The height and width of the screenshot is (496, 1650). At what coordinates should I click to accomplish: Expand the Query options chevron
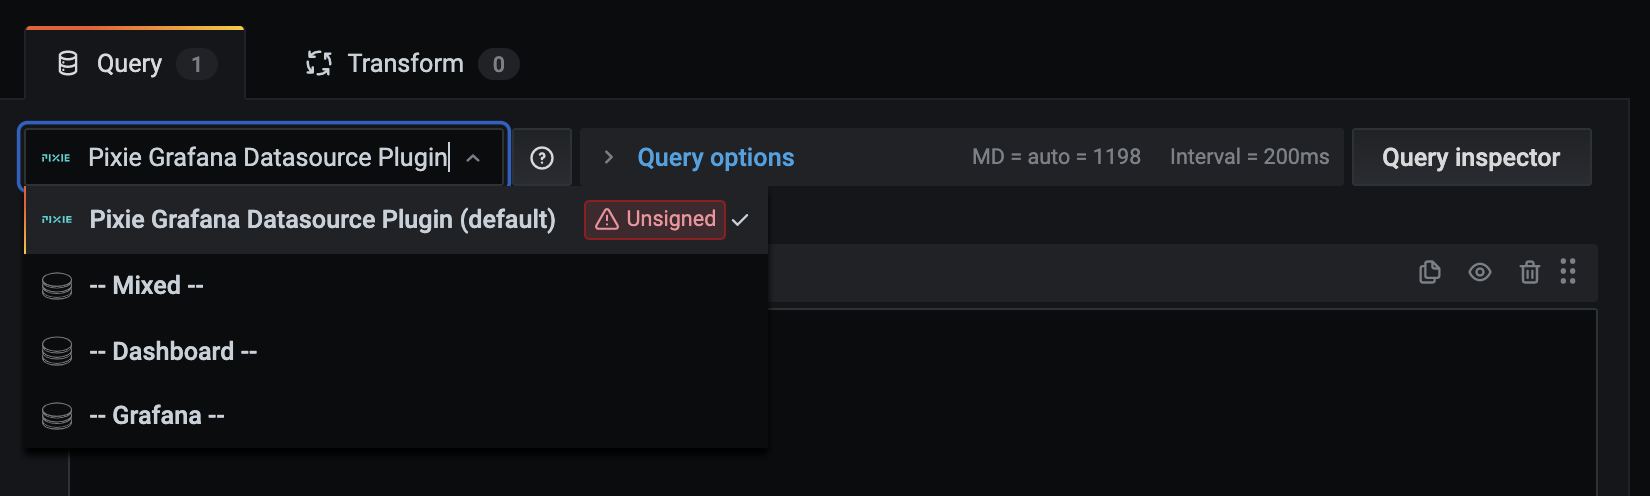point(608,158)
